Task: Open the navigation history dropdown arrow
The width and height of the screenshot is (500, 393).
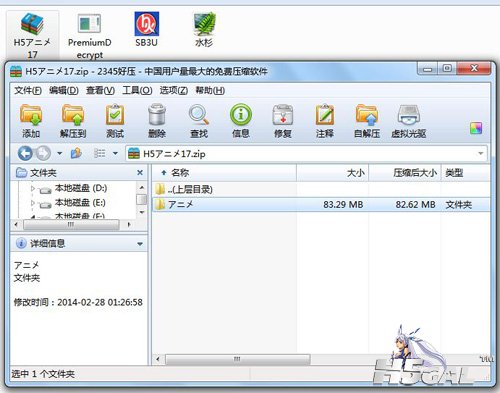Action: [59, 153]
